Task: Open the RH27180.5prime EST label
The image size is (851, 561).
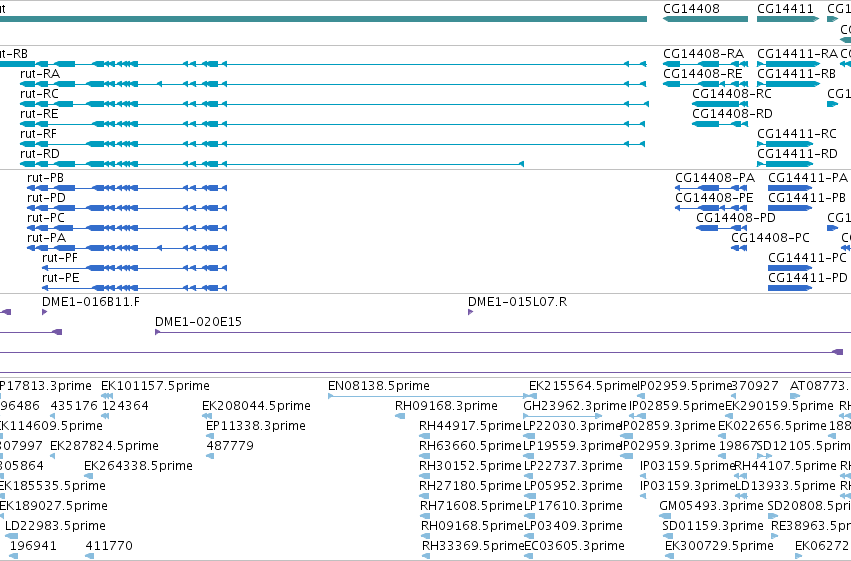Action: [470, 487]
